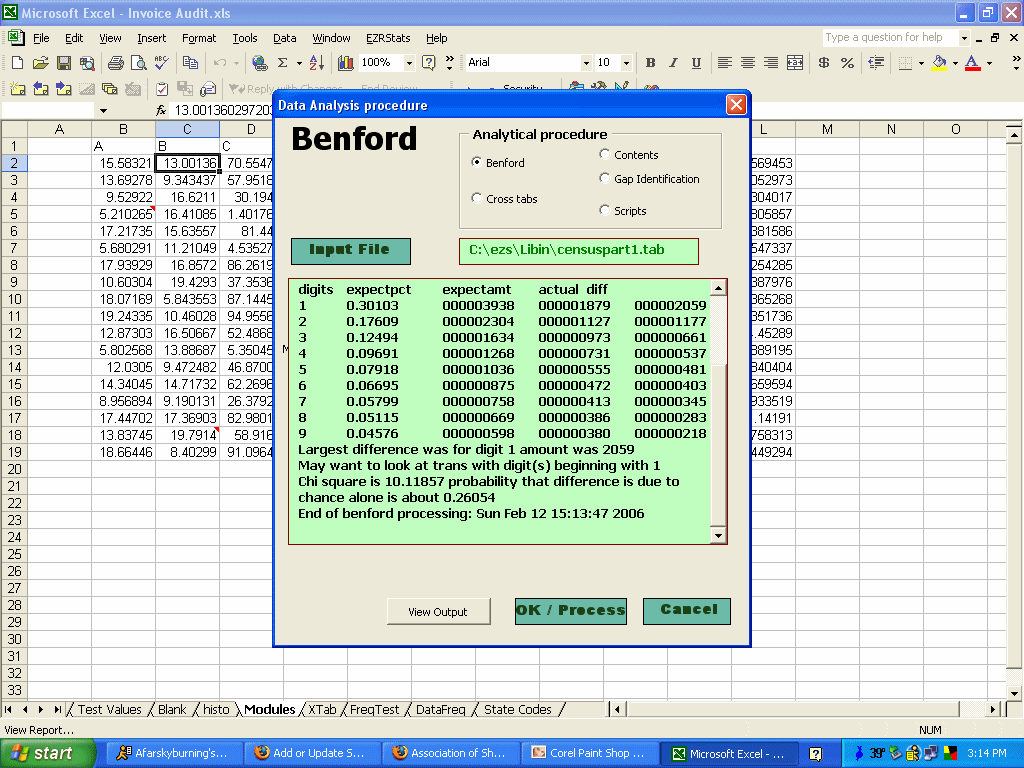Click the New Comment icon in reviewing toolbar
The width and height of the screenshot is (1024, 768).
coord(18,88)
